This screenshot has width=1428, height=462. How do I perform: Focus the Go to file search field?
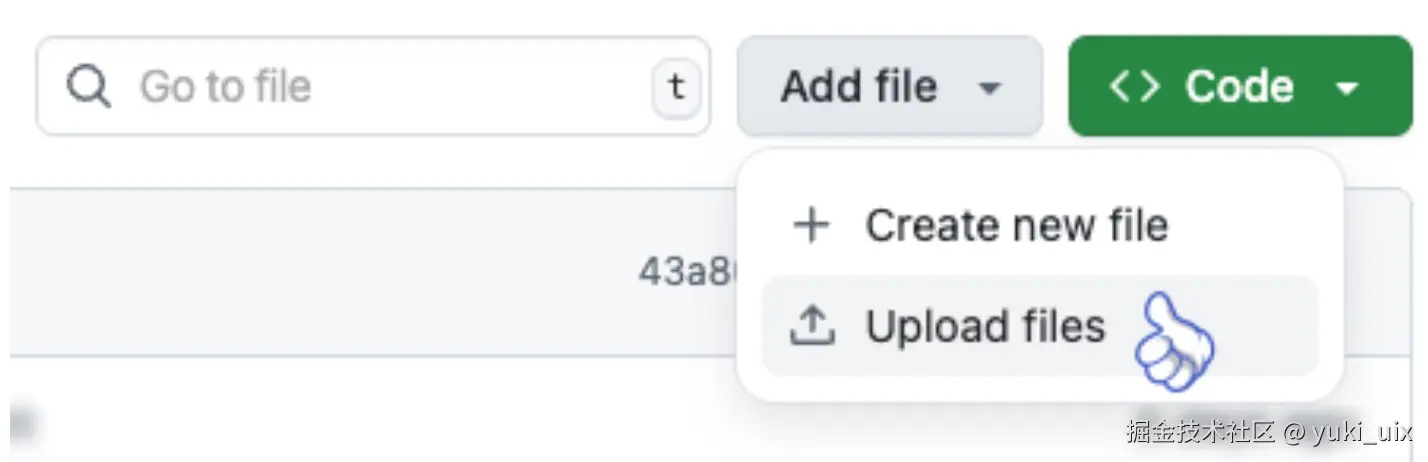click(373, 86)
